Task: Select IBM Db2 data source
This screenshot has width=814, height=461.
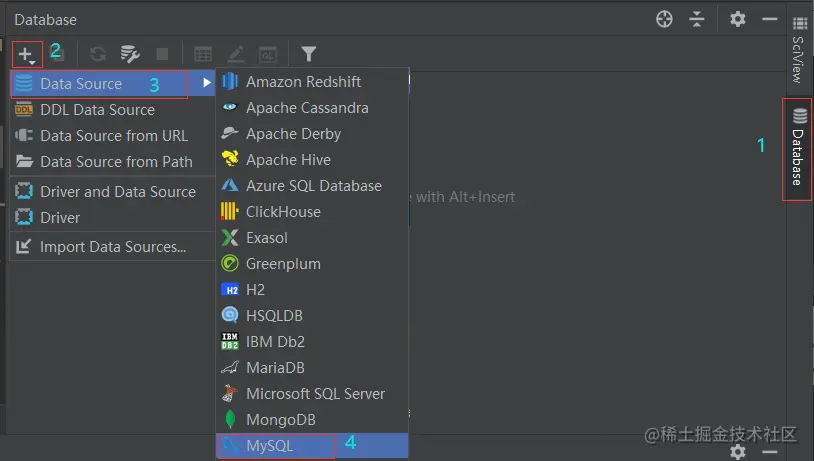Action: click(312, 341)
